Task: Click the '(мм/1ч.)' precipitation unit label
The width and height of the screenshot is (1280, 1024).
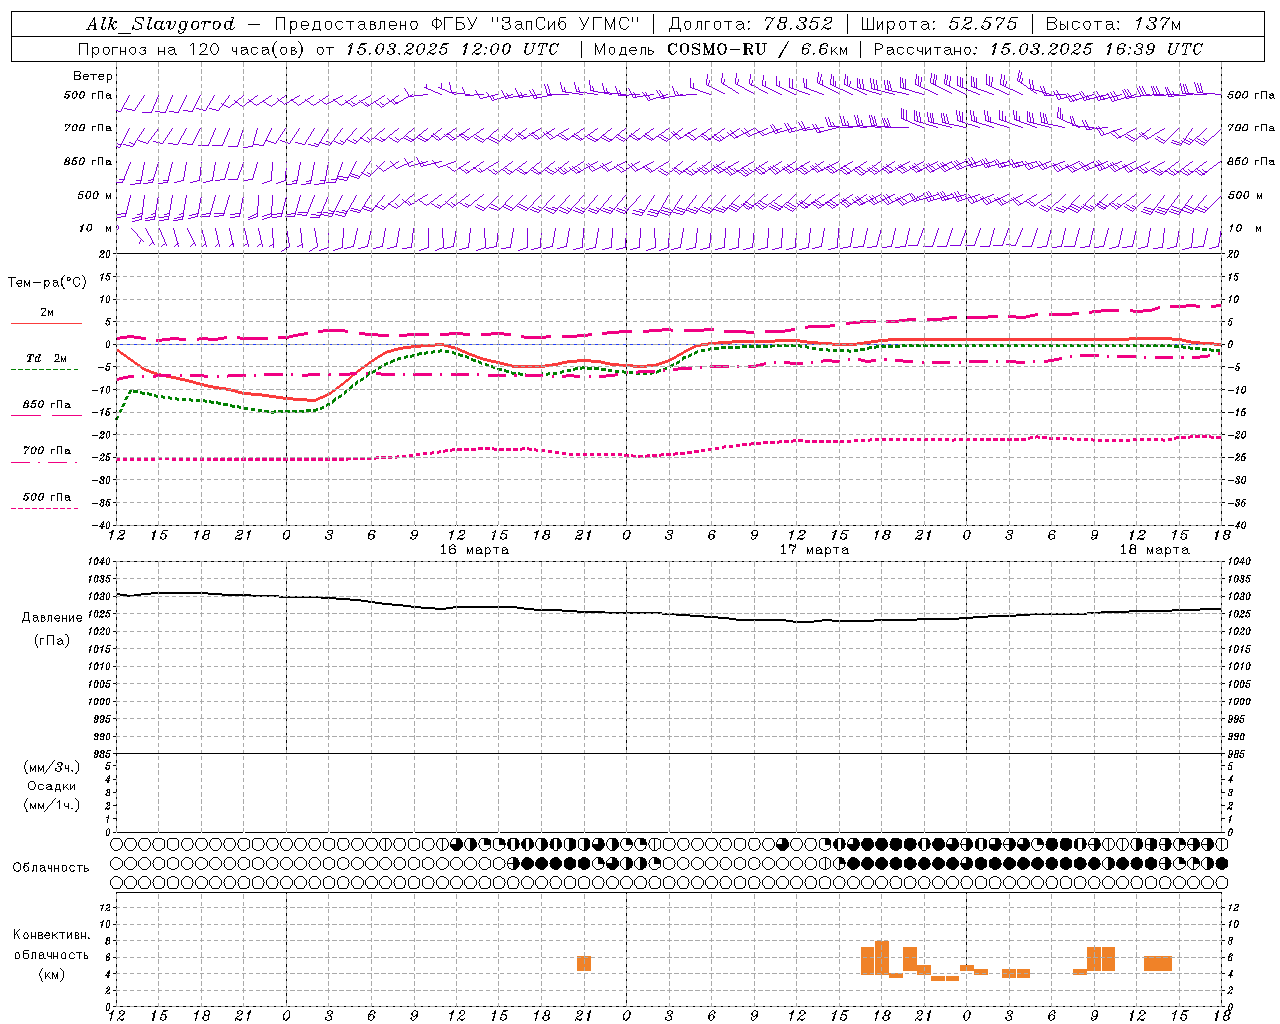Action: 52,805
